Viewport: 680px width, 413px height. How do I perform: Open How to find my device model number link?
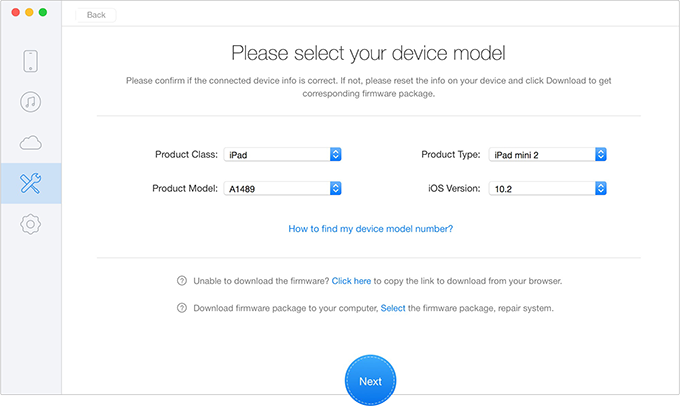[371, 229]
